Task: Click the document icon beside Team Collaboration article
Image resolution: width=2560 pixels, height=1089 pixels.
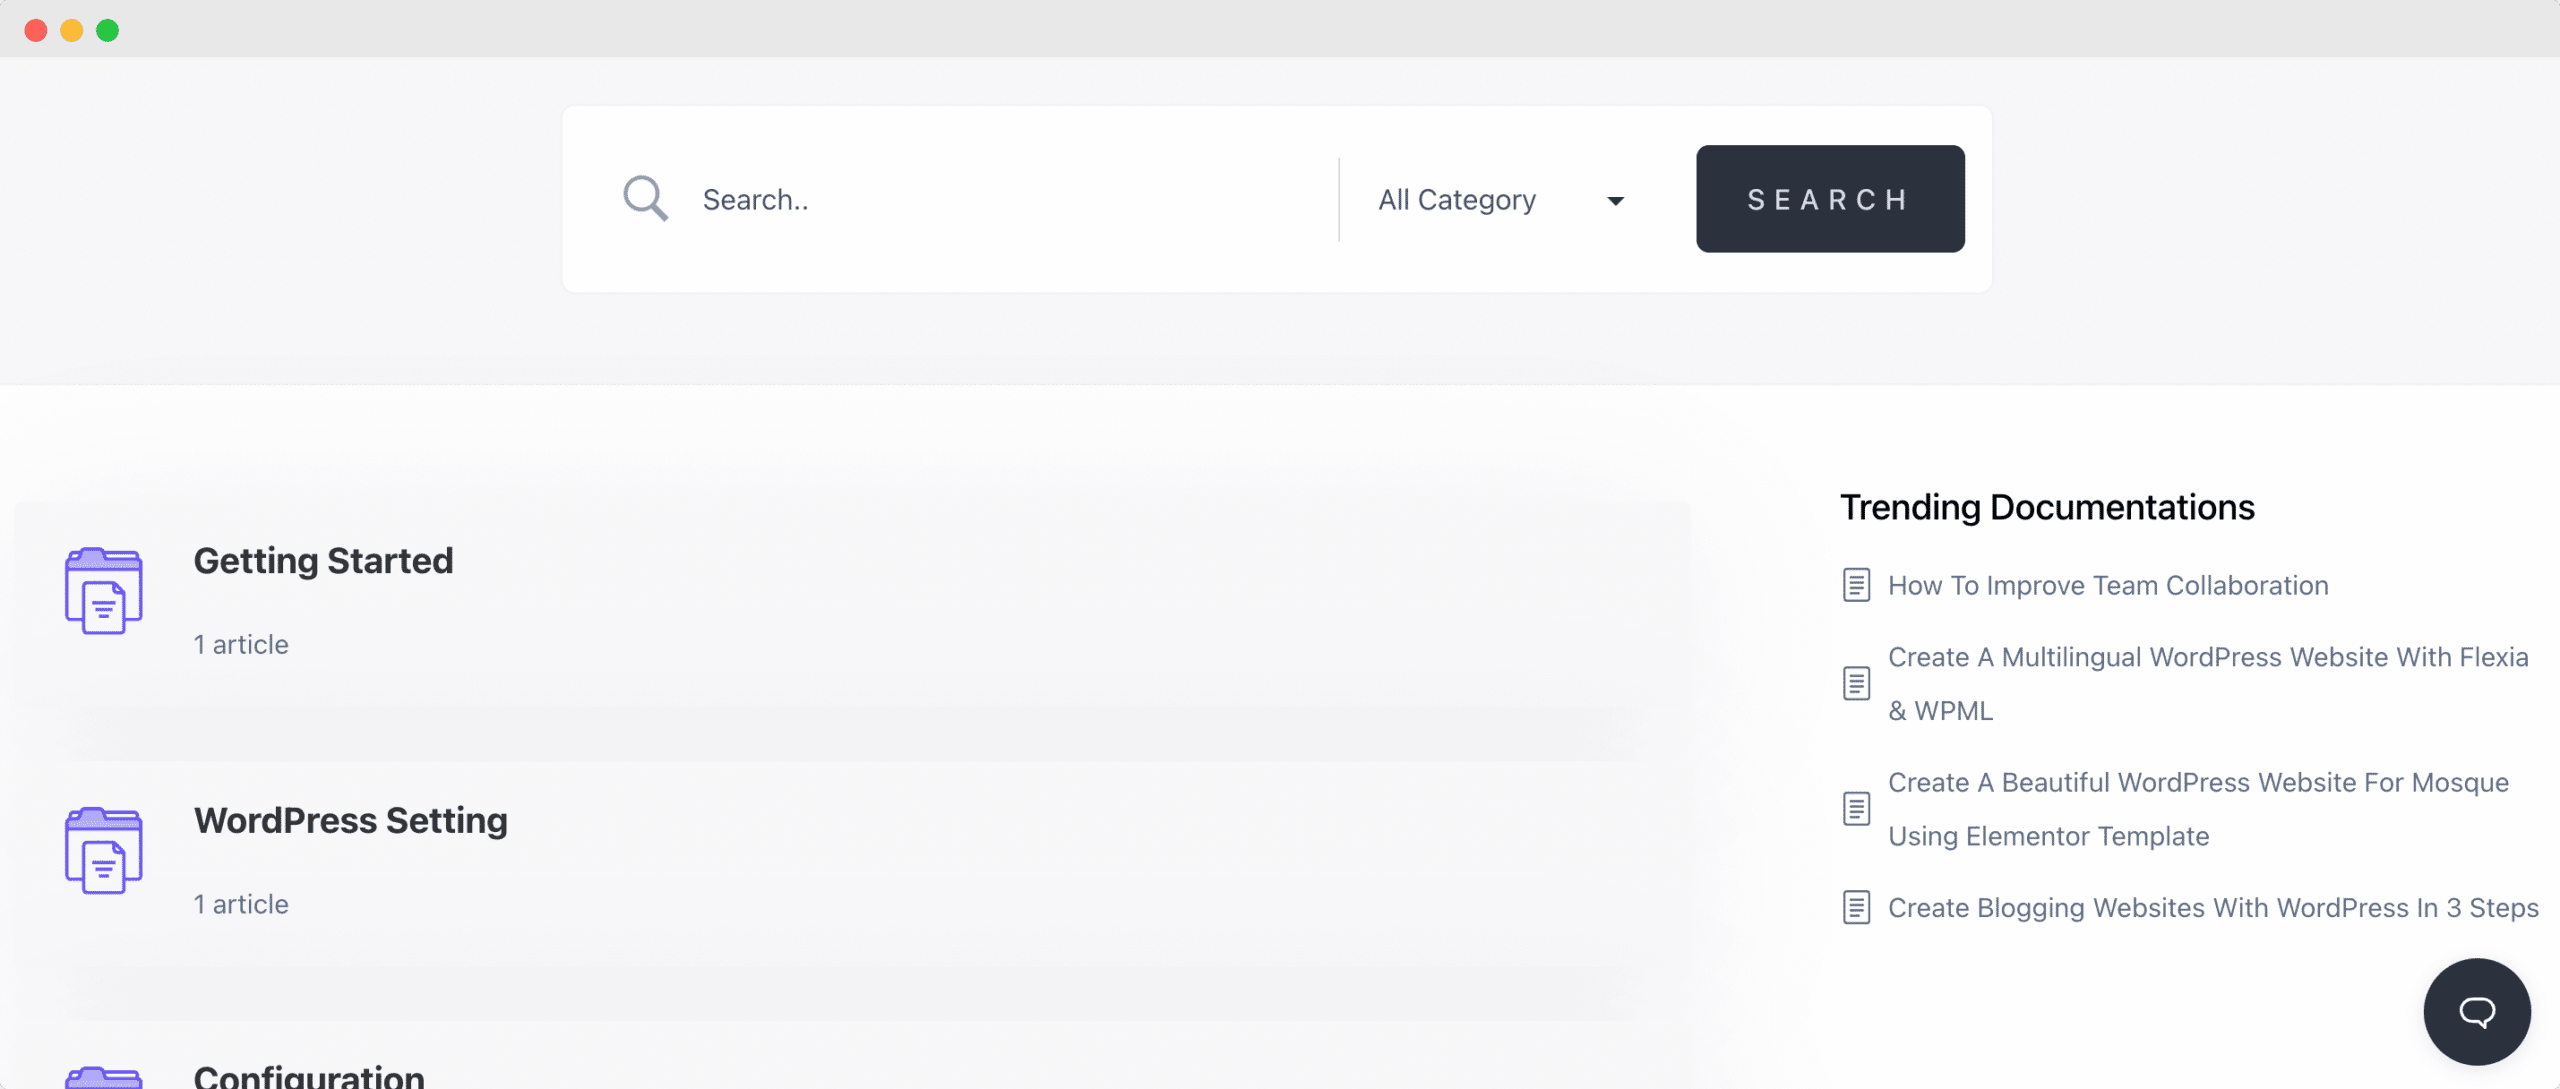Action: pyautogui.click(x=1856, y=585)
